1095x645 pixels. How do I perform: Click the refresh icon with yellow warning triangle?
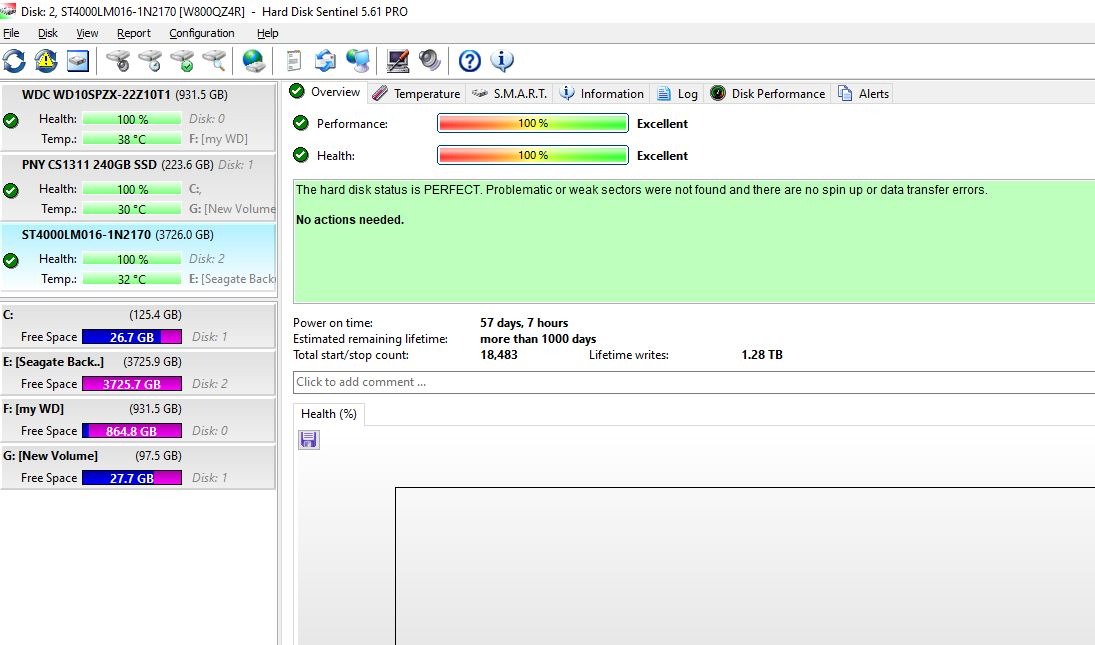point(46,61)
